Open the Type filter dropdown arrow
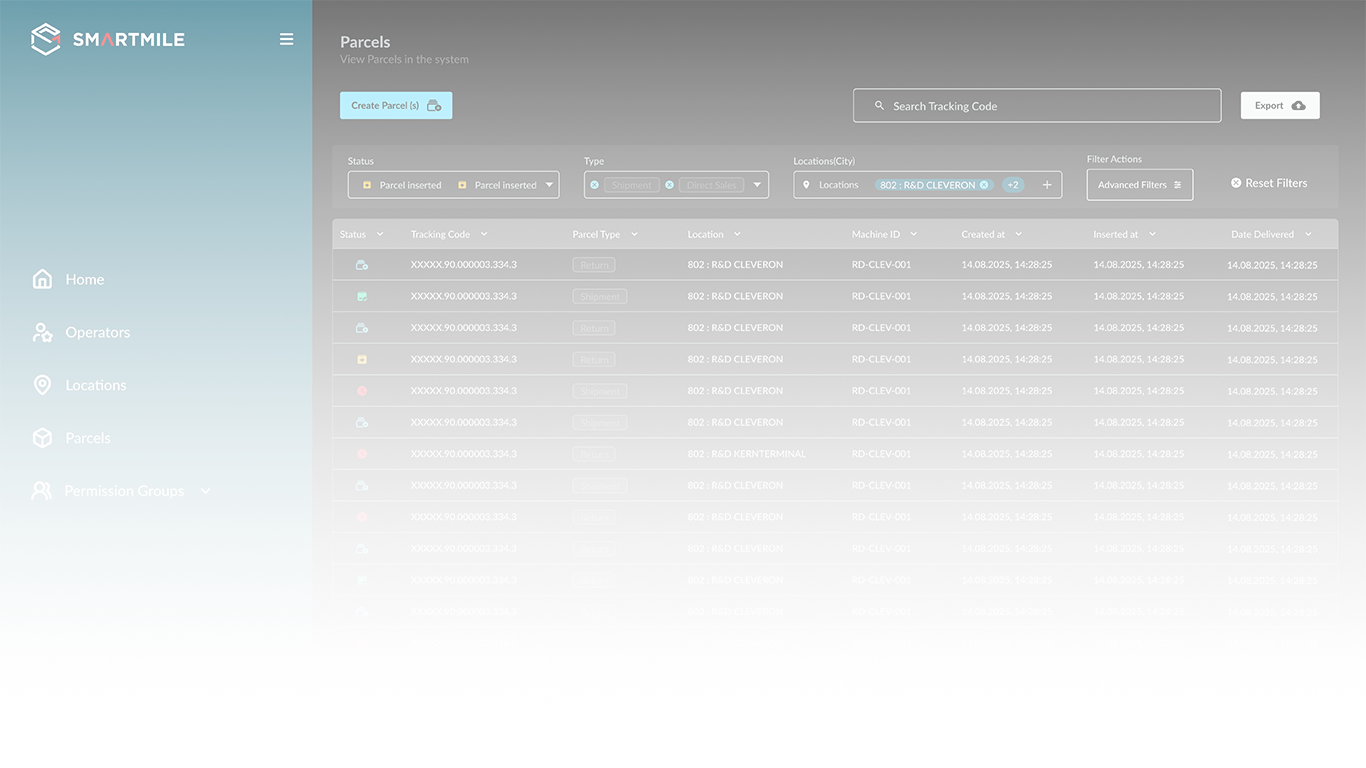This screenshot has height=768, width=1366. pyautogui.click(x=757, y=185)
